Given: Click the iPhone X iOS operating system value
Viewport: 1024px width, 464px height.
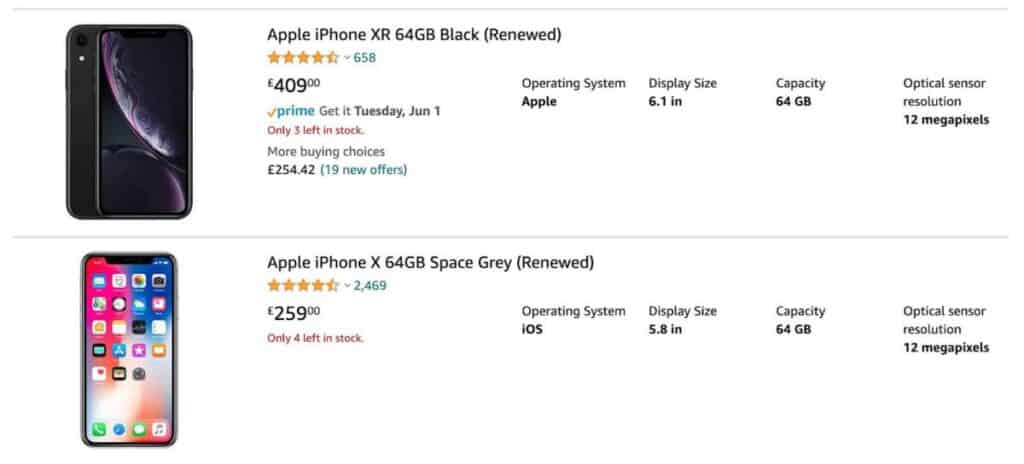Looking at the screenshot, I should pyautogui.click(x=532, y=329).
